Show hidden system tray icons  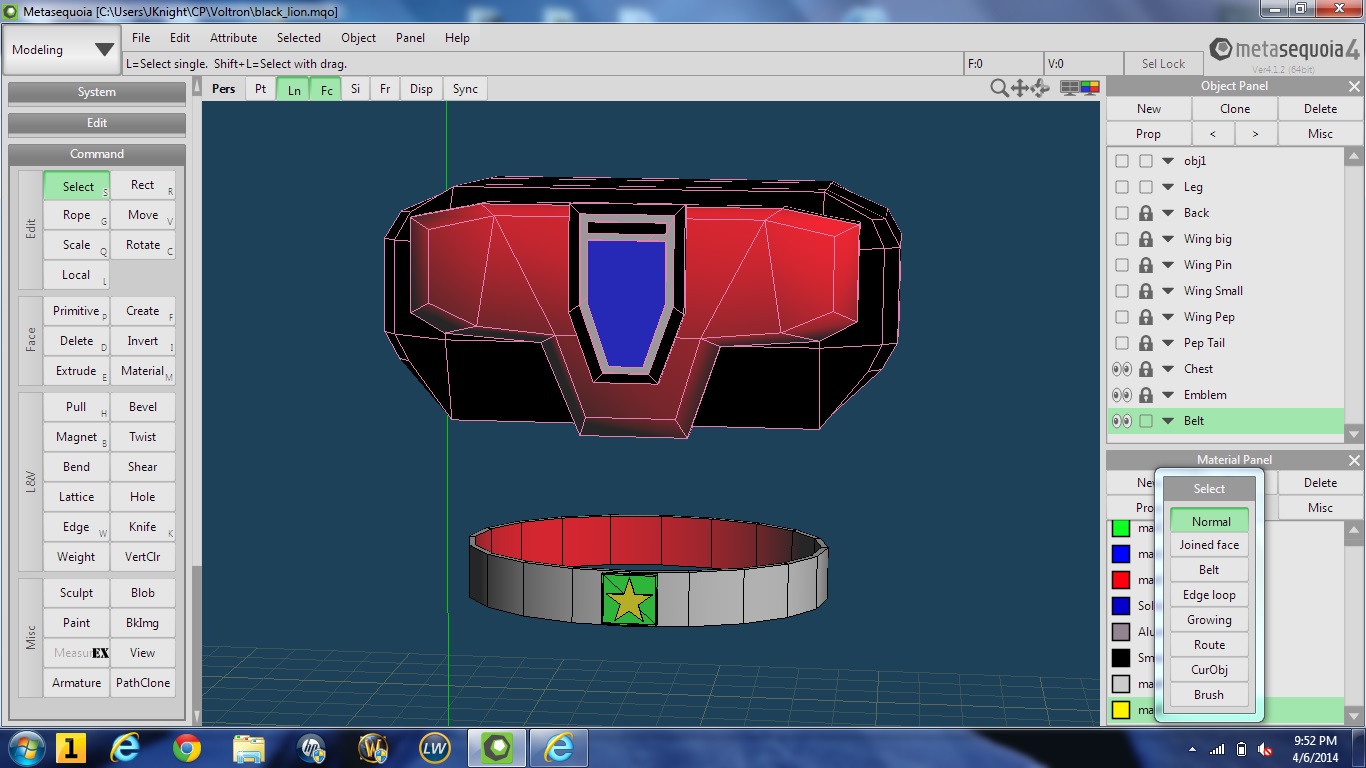click(x=1192, y=749)
